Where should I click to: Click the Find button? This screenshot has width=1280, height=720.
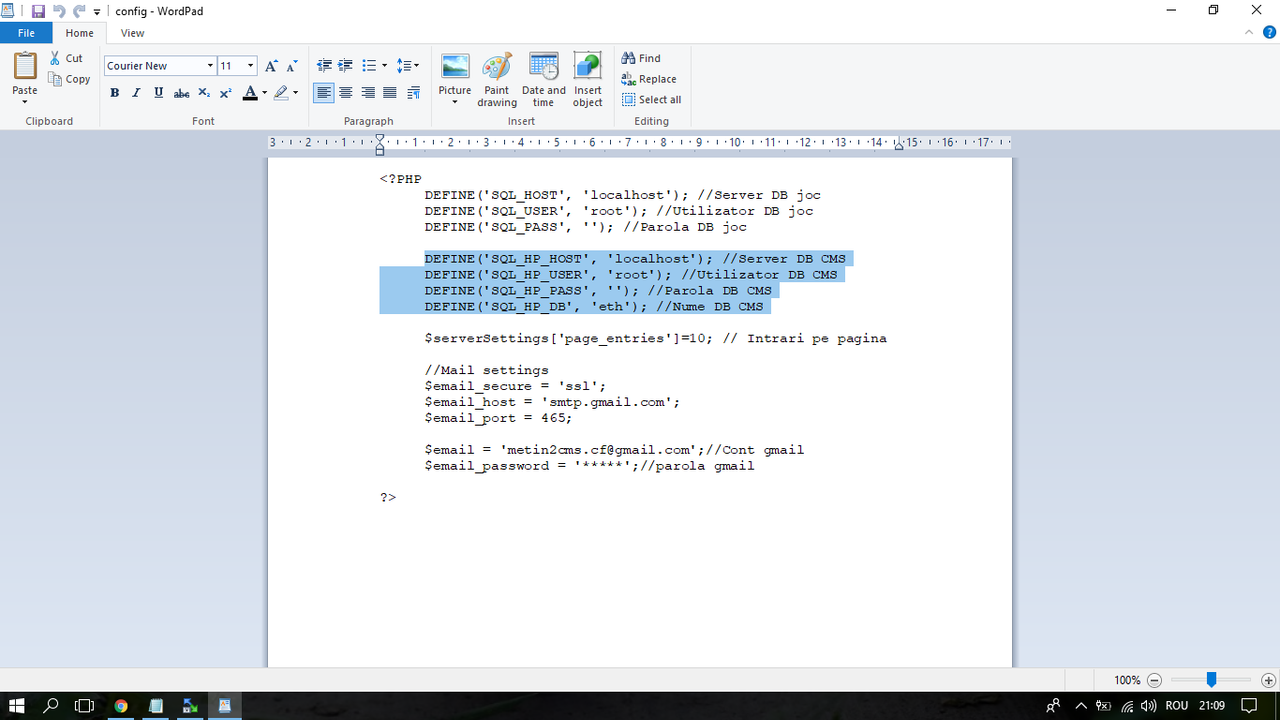coord(641,58)
